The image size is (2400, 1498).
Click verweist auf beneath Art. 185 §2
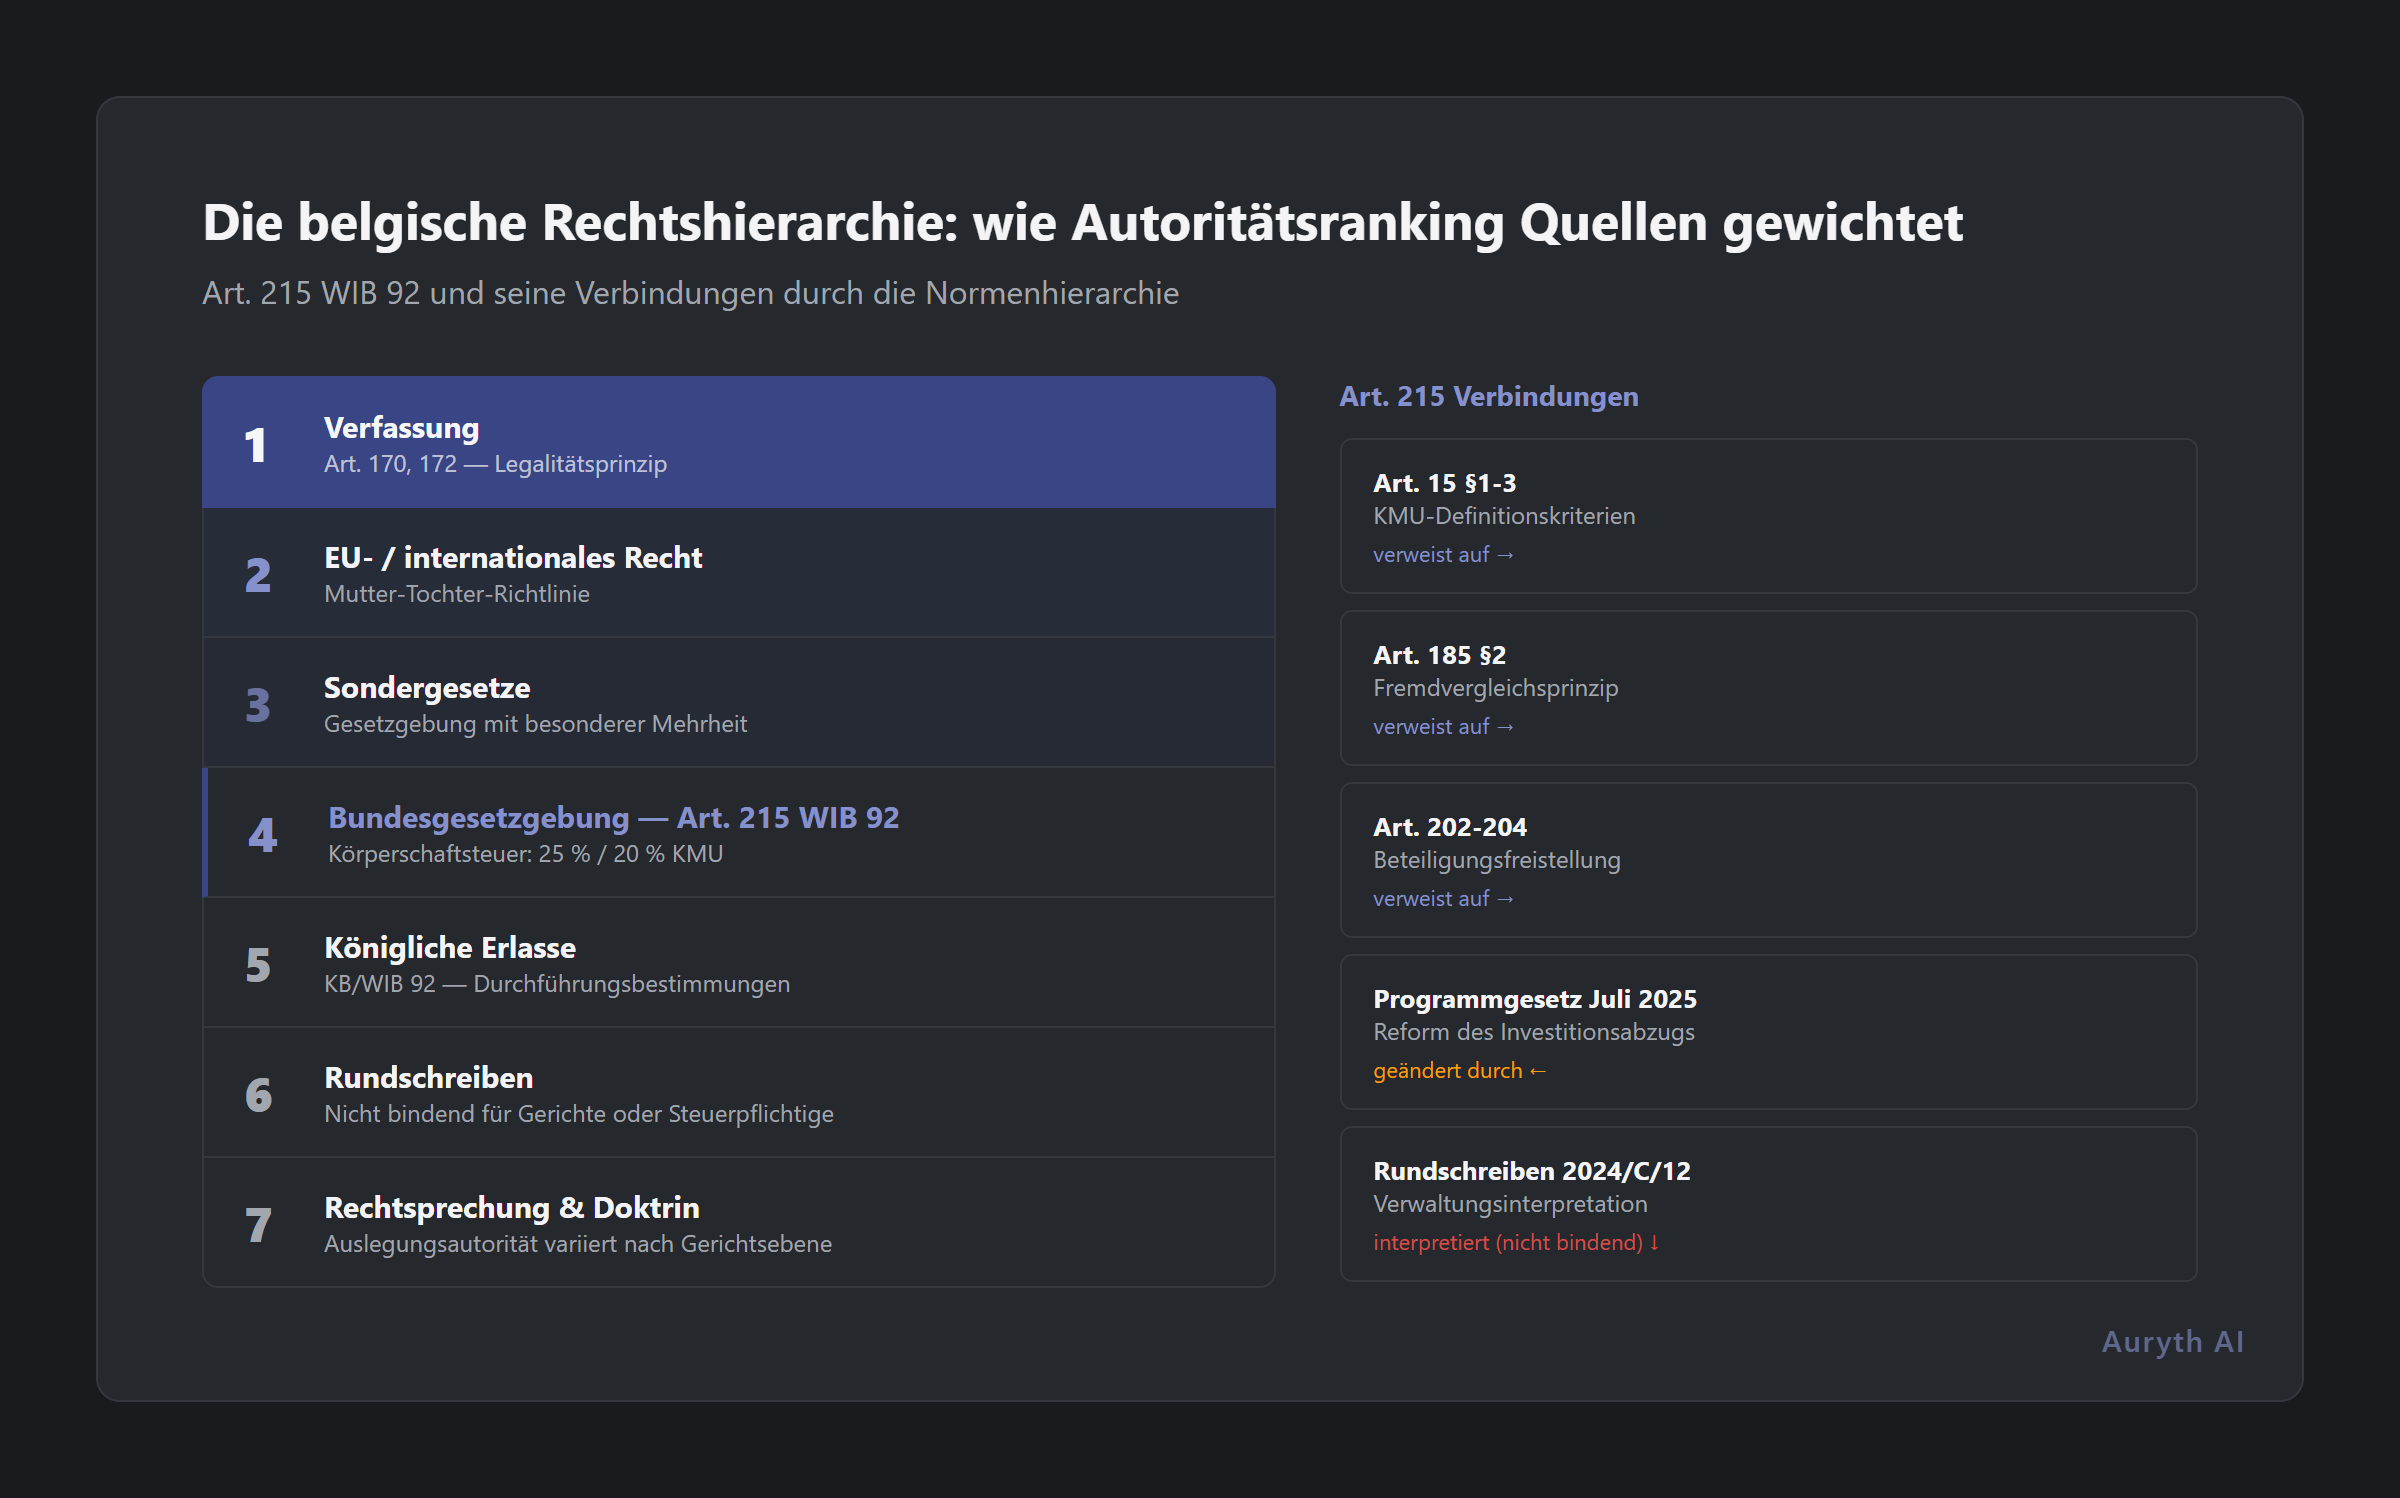tap(1443, 726)
